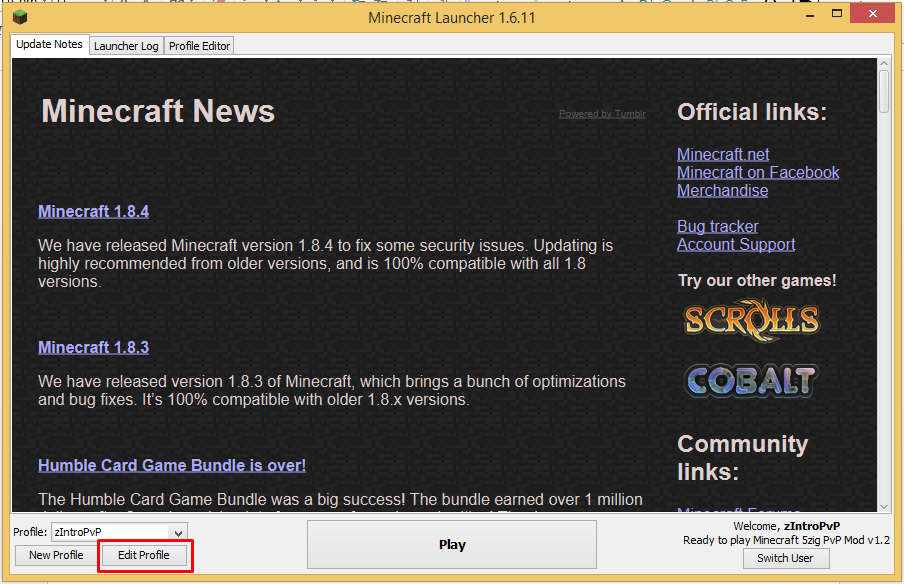Screen dimensions: 904x584
Task: Open the Bug tracker link
Action: [x=718, y=227]
